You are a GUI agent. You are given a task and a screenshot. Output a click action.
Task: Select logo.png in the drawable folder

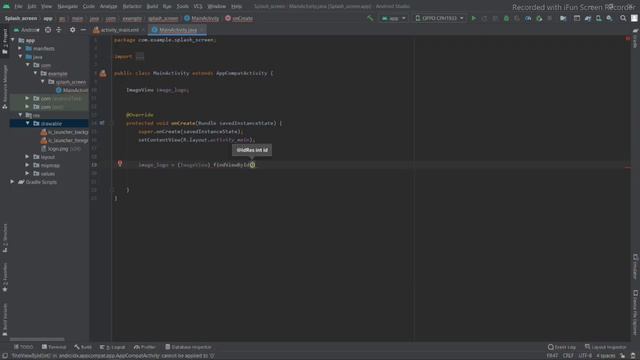pos(58,149)
